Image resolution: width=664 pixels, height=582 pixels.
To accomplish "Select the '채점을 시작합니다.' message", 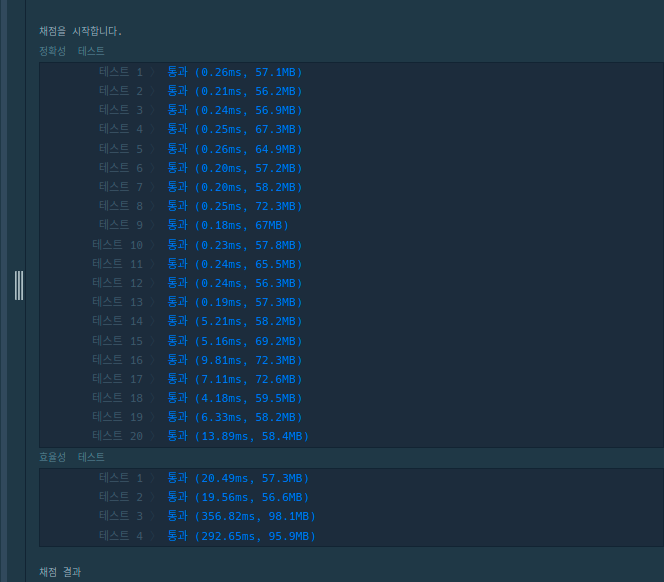I will pyautogui.click(x=80, y=31).
